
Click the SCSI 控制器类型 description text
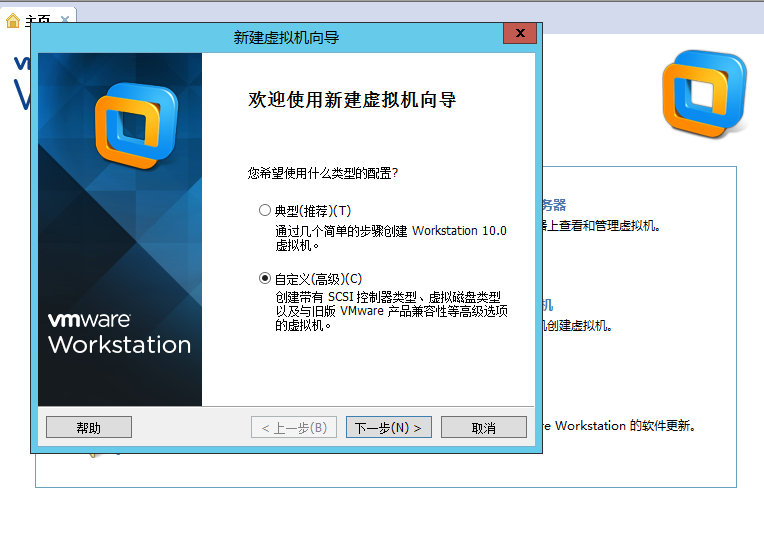point(391,311)
